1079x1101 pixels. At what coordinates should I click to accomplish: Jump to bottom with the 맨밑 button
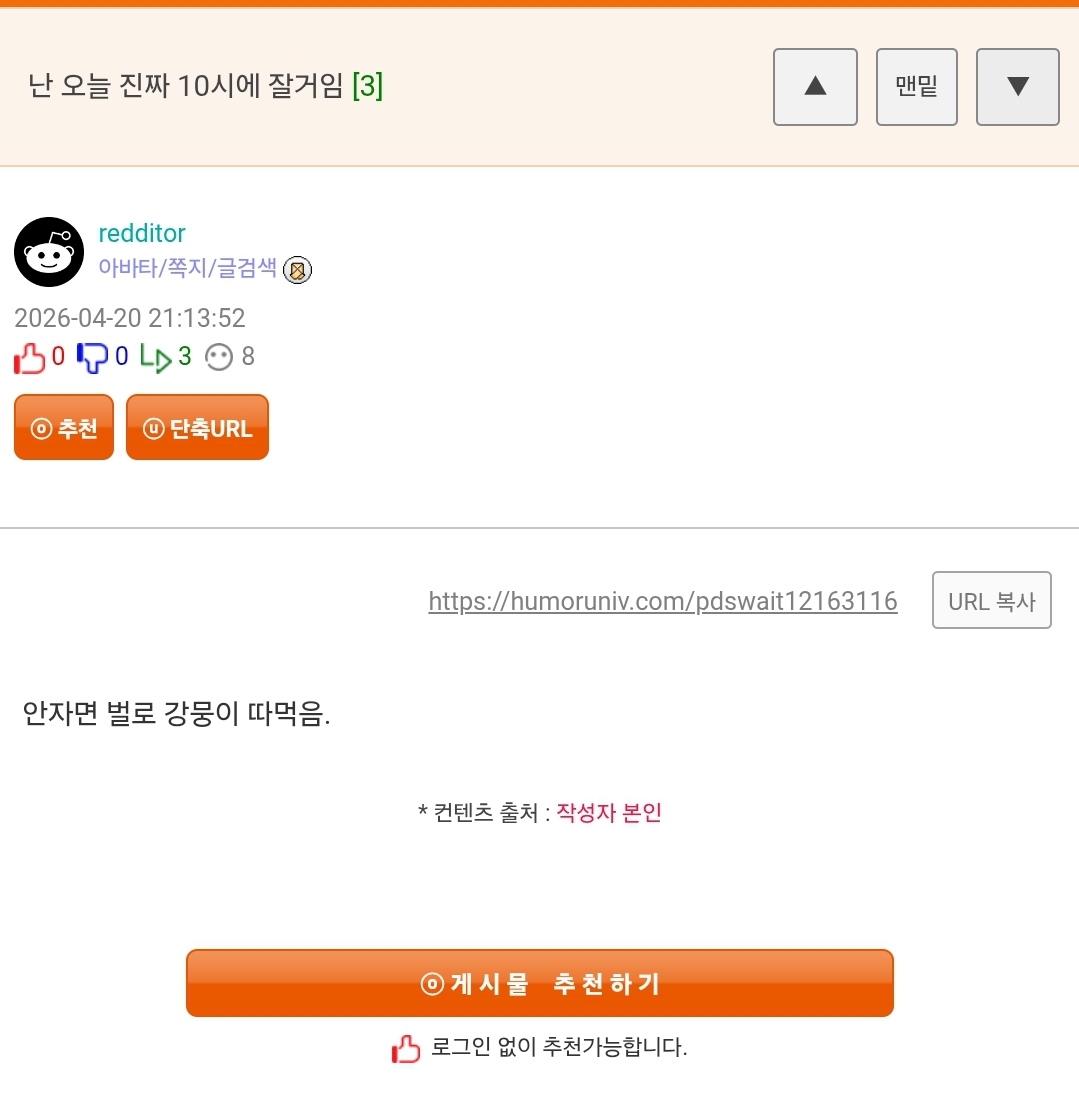916,87
